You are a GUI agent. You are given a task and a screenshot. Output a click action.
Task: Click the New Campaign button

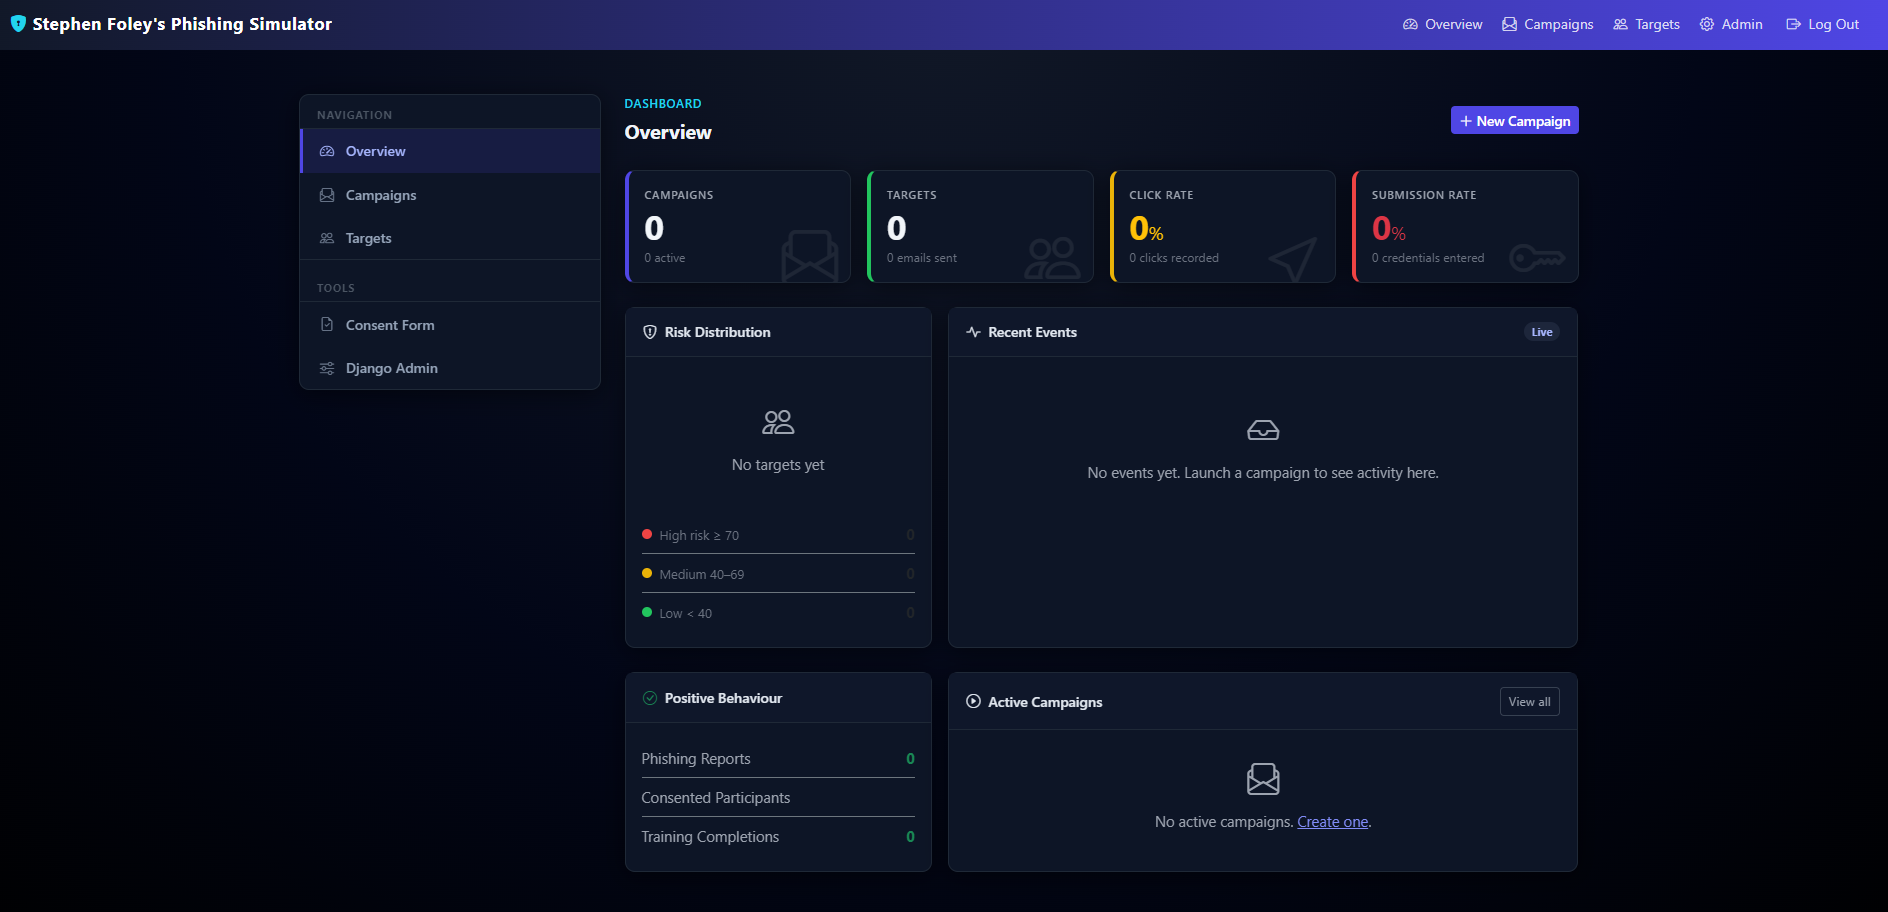click(1514, 120)
